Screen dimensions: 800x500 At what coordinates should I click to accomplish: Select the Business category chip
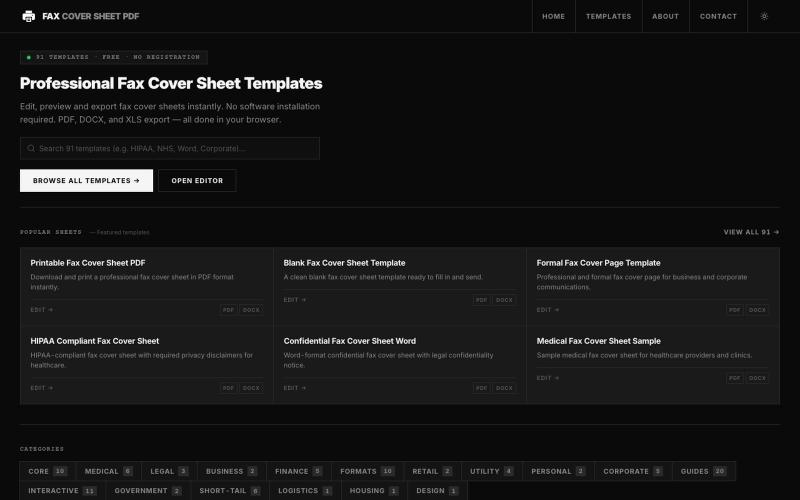(x=232, y=471)
